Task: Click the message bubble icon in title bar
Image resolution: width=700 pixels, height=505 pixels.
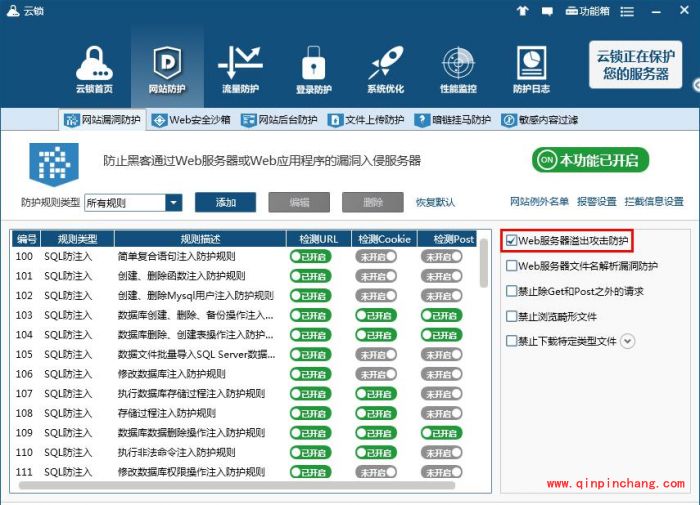Action: [547, 11]
